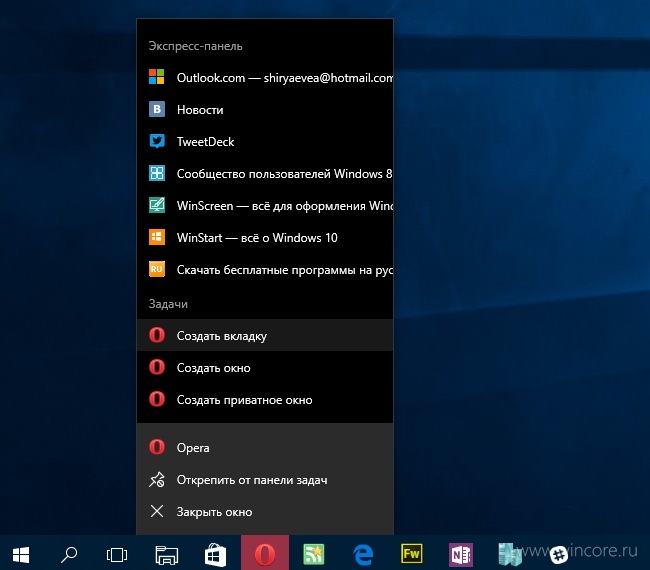Launch Opera from jump list
The width and height of the screenshot is (650, 570).
265,448
